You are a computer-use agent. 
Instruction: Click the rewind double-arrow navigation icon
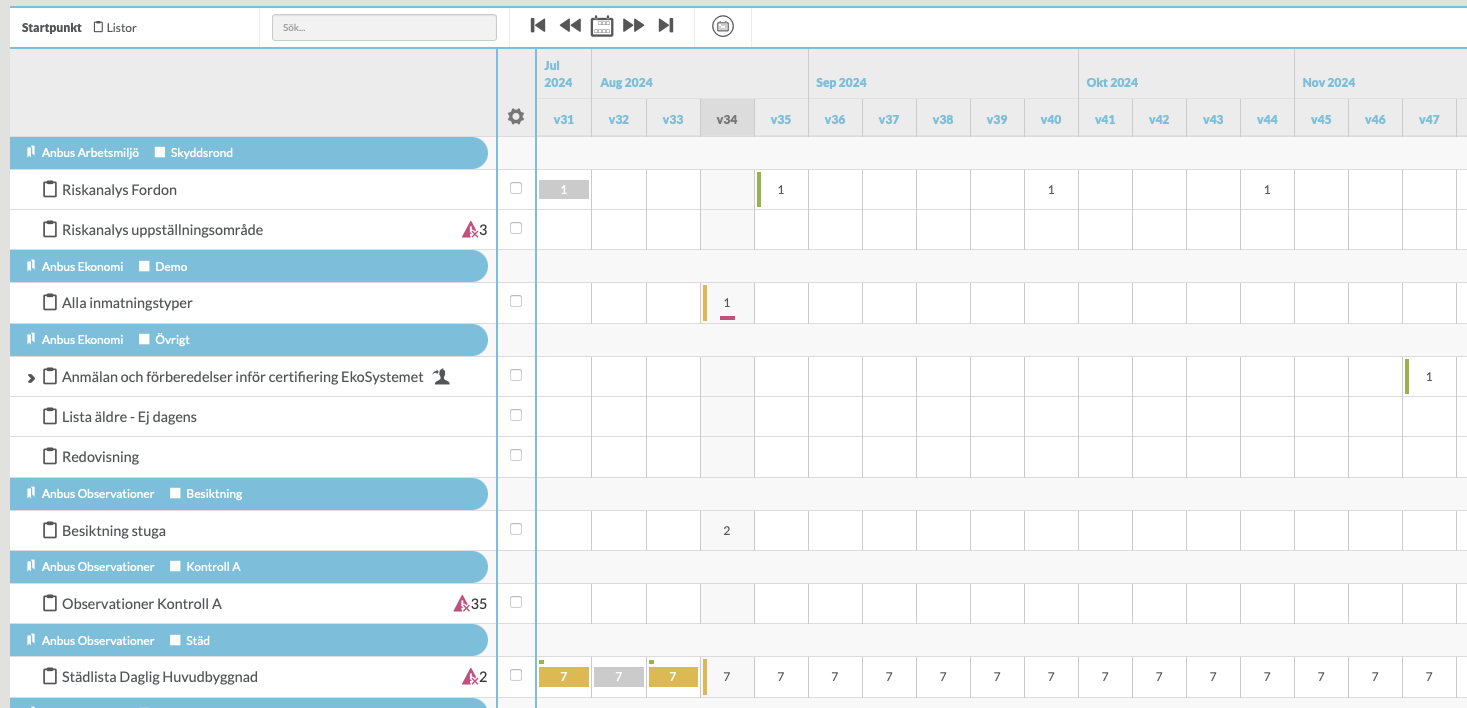[x=570, y=26]
